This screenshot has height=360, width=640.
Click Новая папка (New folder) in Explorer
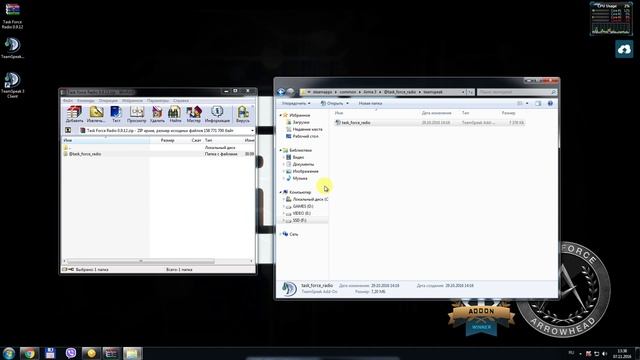point(370,103)
